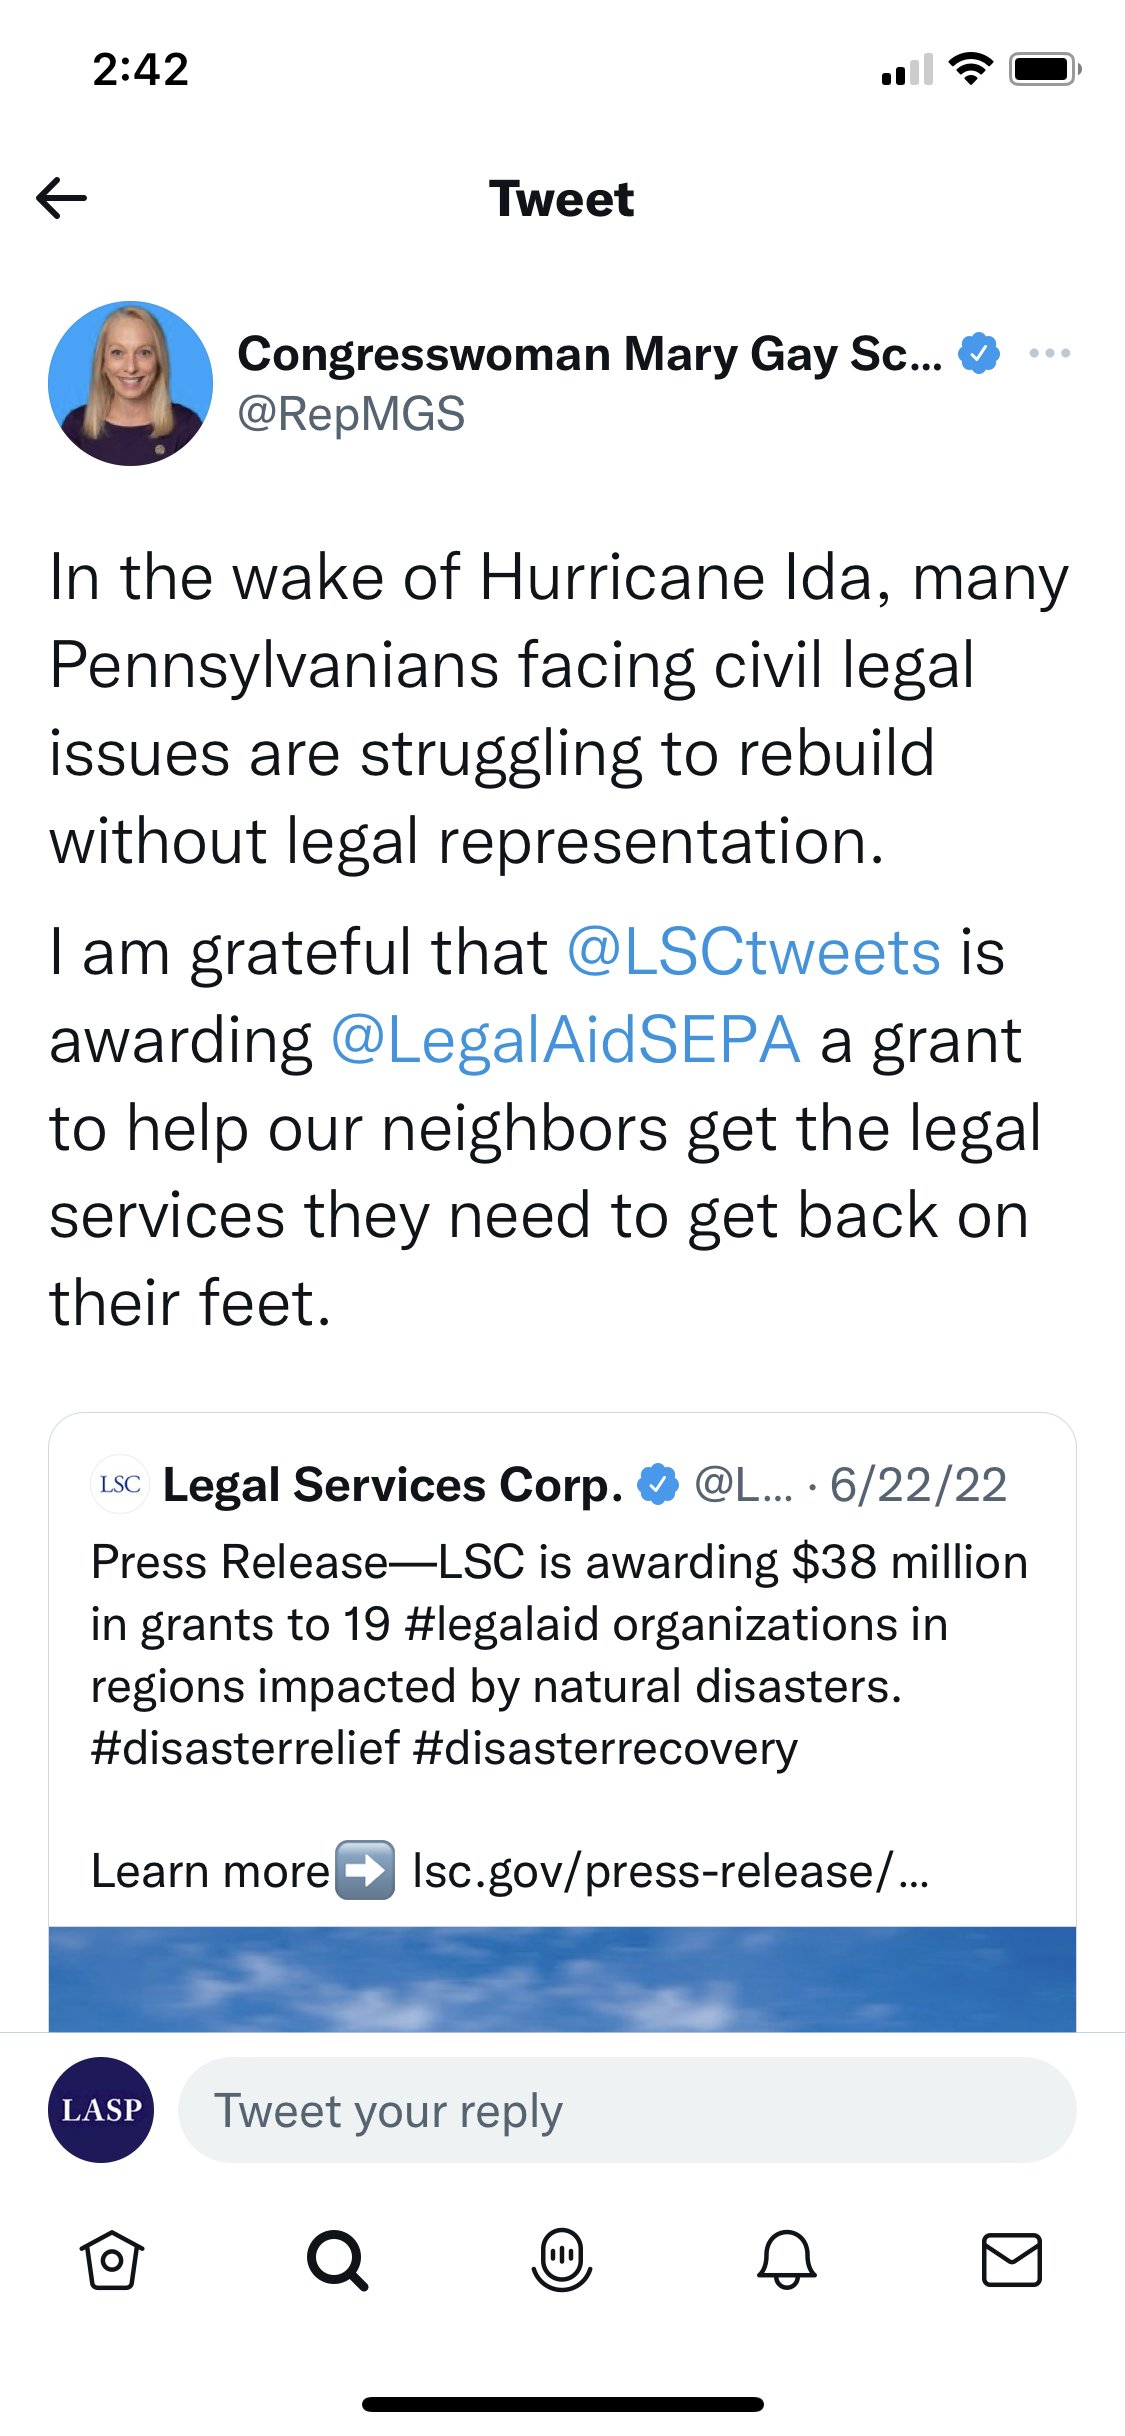Open the #disasterrecovery hashtag
1125x2436 pixels.
click(605, 1748)
